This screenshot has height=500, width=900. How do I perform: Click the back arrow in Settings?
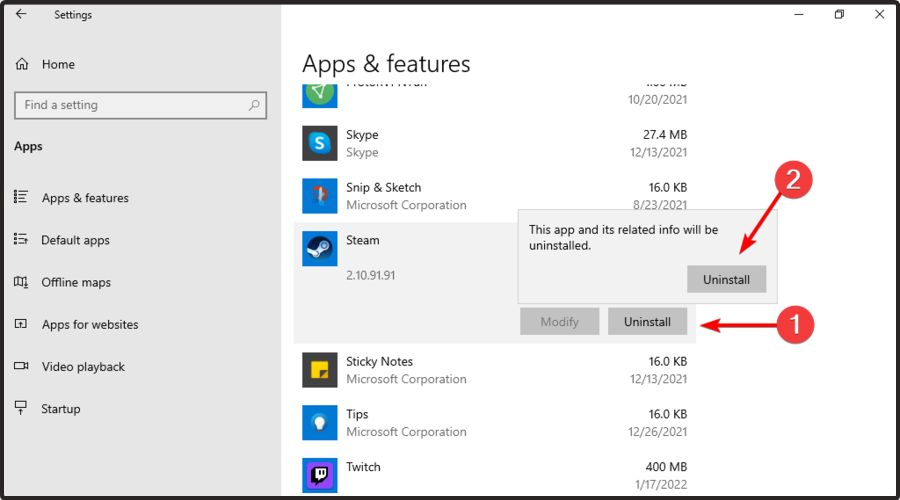[x=21, y=14]
